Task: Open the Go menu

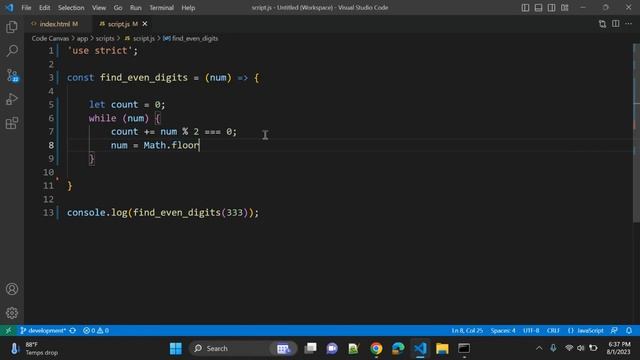Action: pyautogui.click(x=118, y=7)
